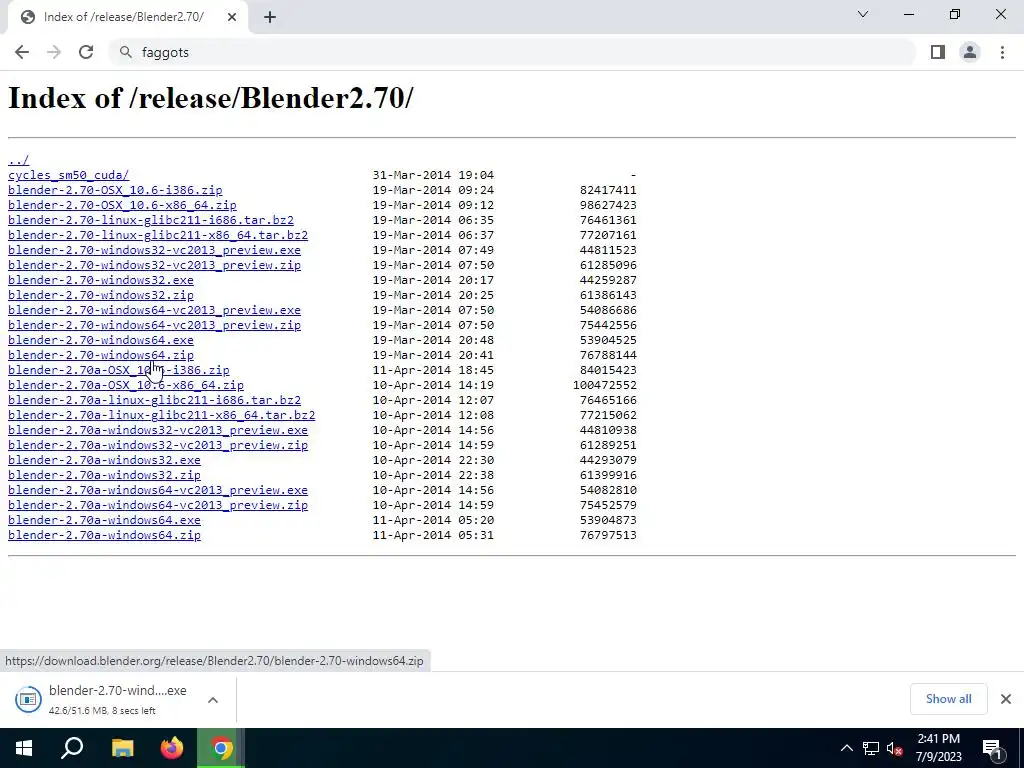Image resolution: width=1024 pixels, height=768 pixels.
Task: Download blender-2.70-linux-glibc211-i686.tar.bz2
Action: 151,220
